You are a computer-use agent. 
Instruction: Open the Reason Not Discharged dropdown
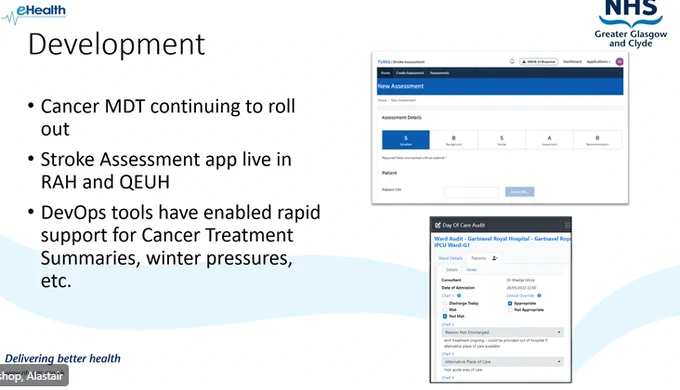(503, 332)
